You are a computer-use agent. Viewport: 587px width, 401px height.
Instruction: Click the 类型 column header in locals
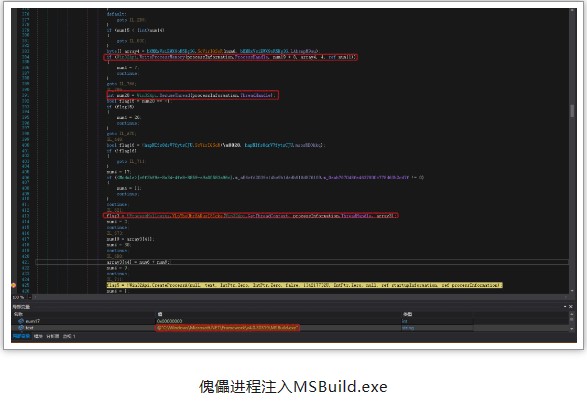point(407,314)
